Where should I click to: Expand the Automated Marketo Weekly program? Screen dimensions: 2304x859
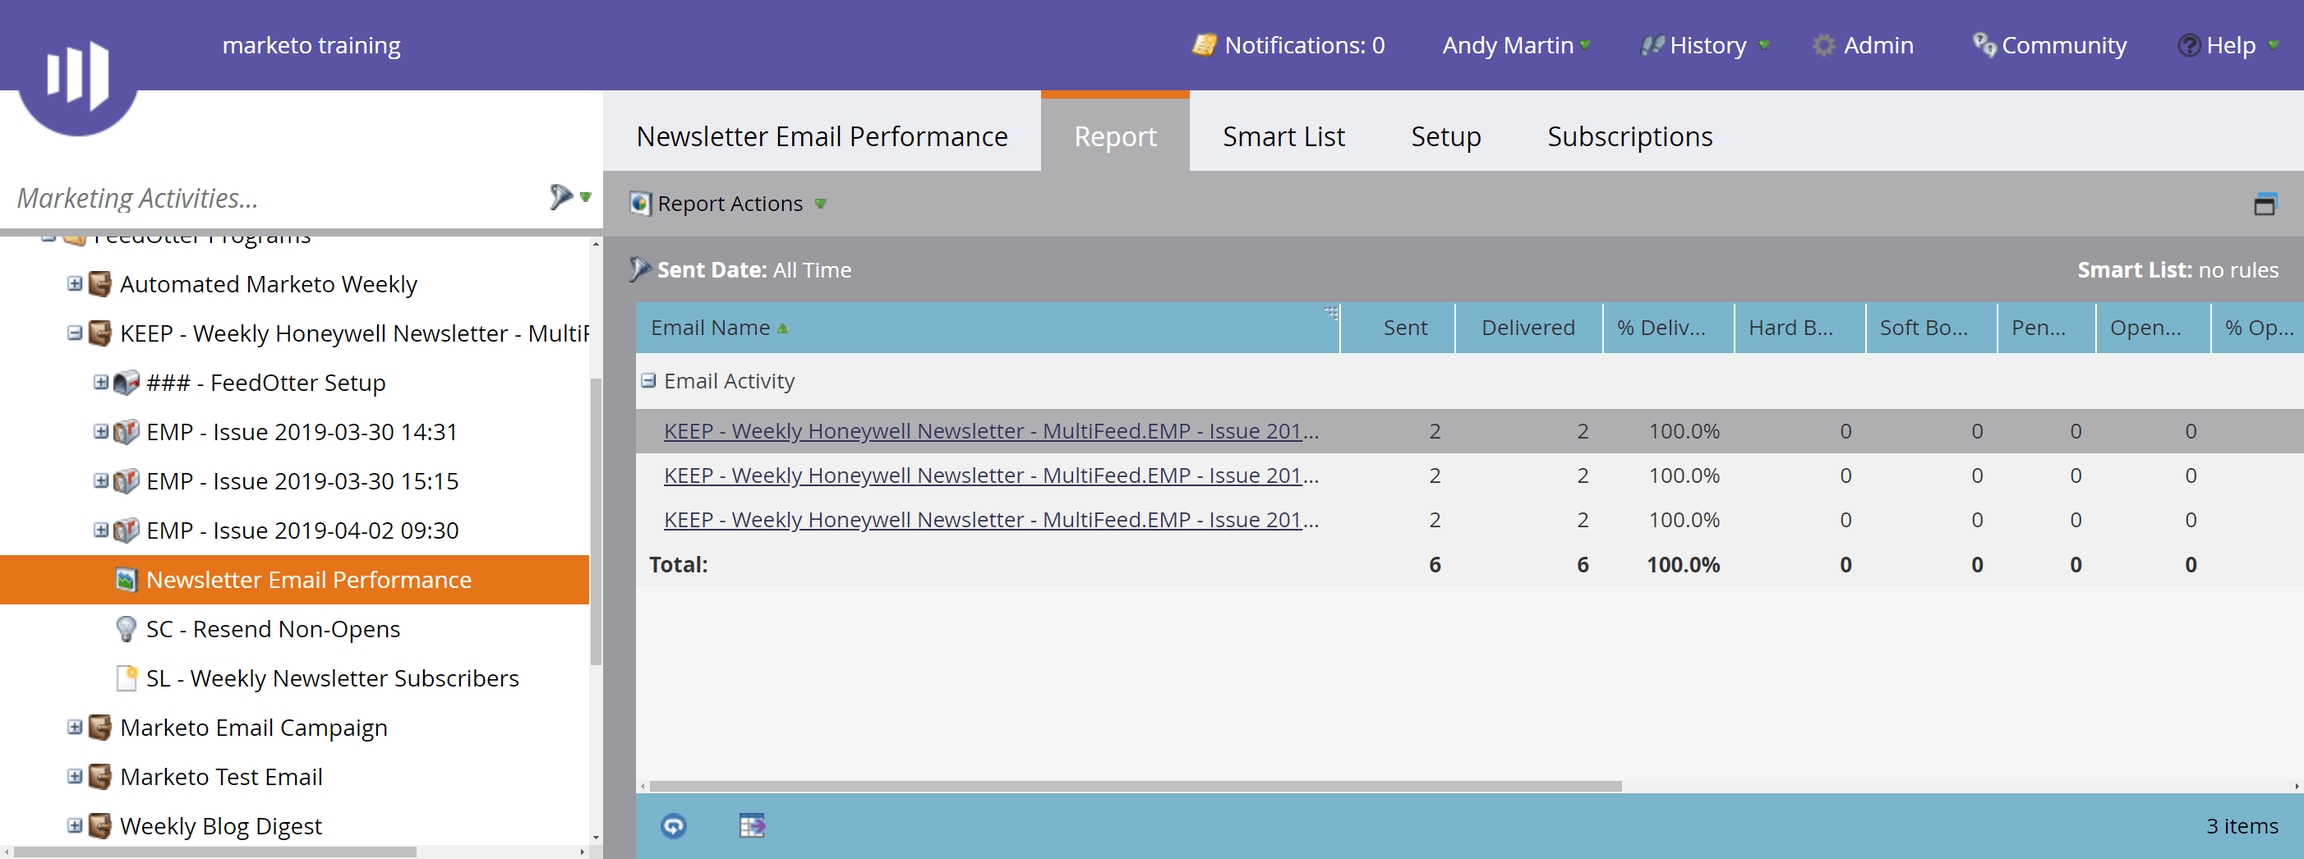point(75,284)
